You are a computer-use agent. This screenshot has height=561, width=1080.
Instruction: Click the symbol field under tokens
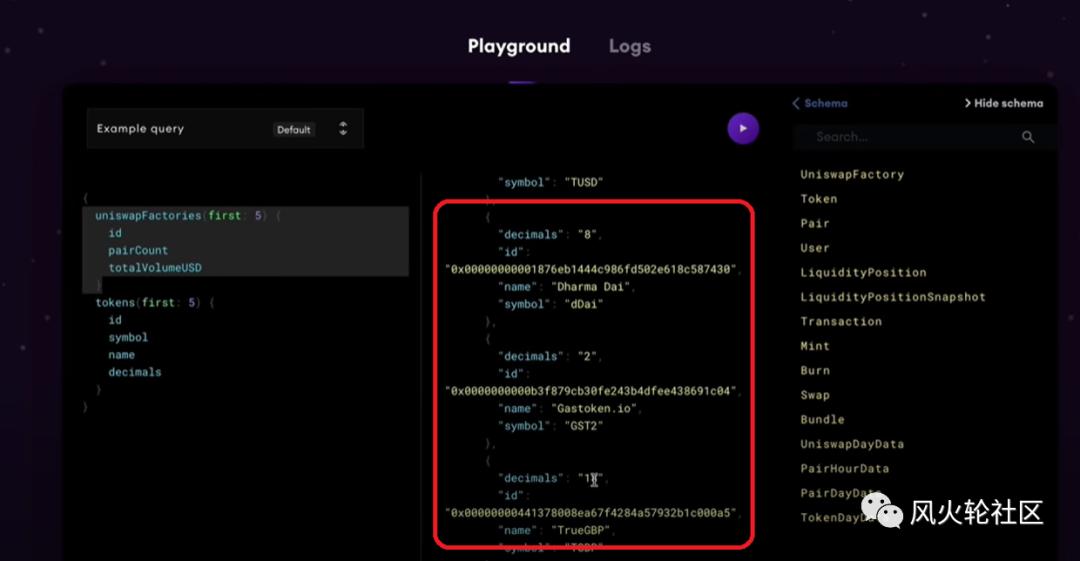[128, 338]
